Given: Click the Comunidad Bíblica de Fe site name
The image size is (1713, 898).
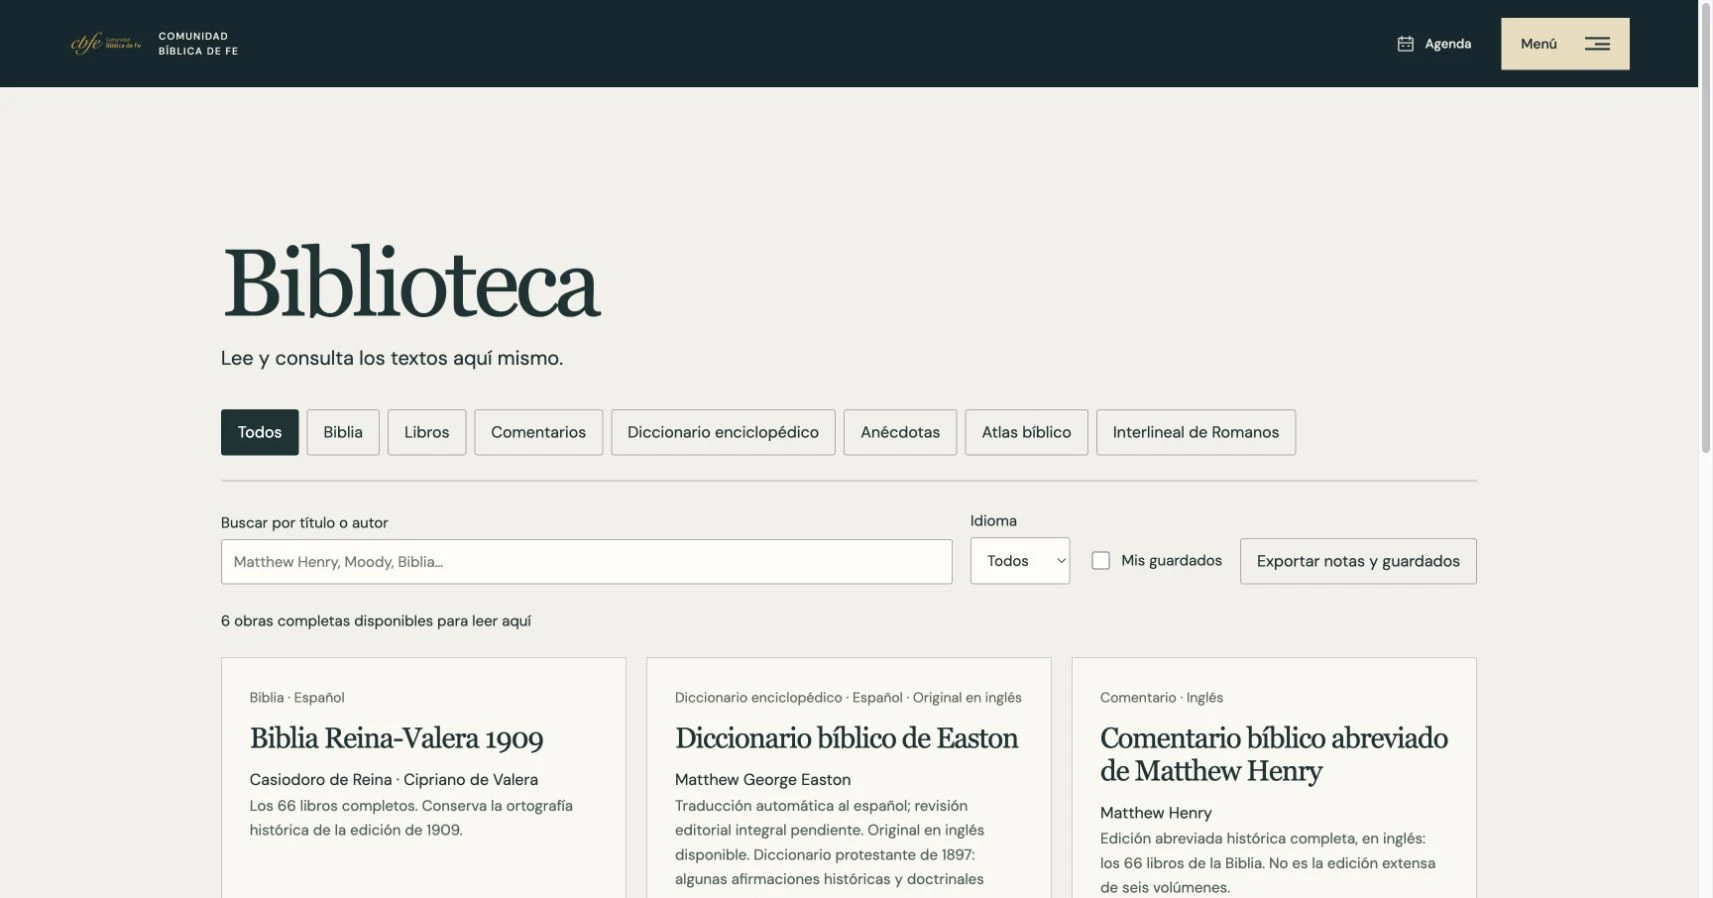Looking at the screenshot, I should 198,44.
